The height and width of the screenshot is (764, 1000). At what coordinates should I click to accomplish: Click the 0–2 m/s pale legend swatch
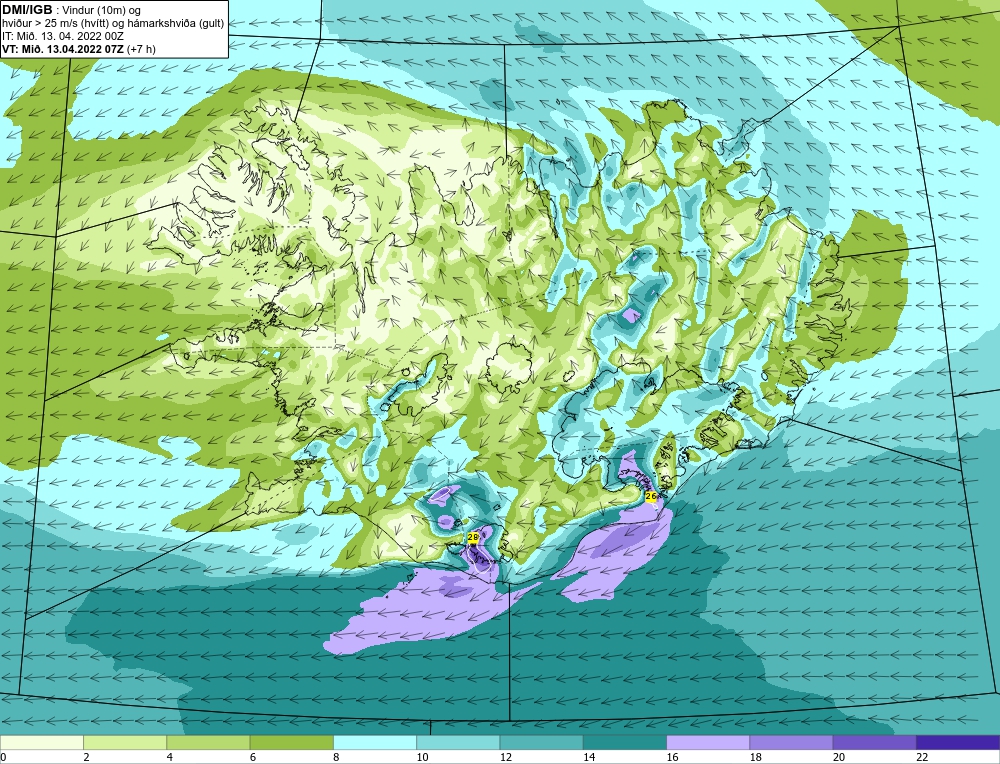pyautogui.click(x=41, y=742)
